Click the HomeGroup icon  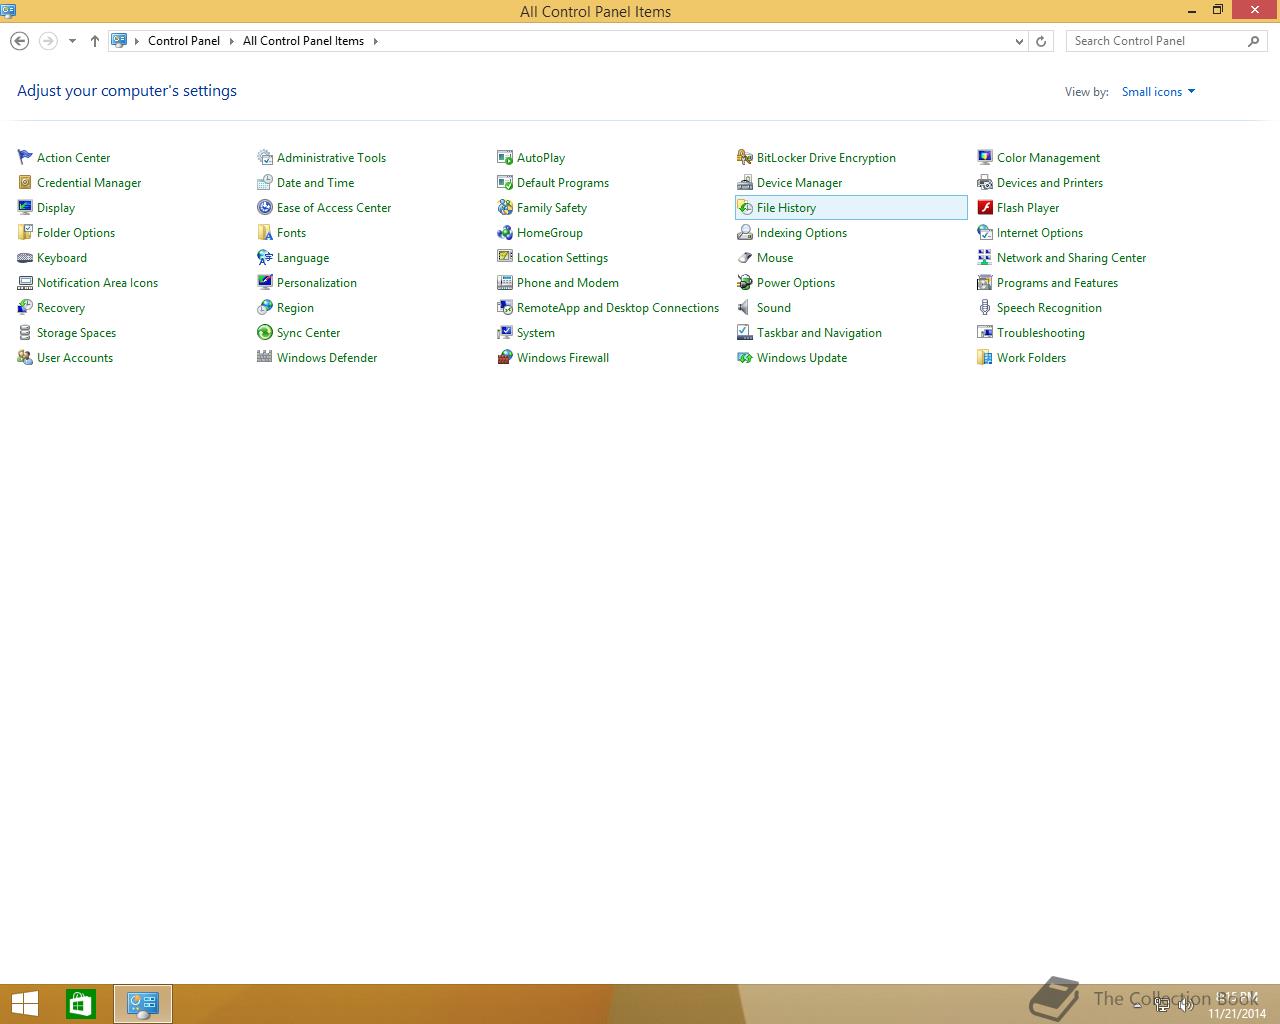[505, 232]
